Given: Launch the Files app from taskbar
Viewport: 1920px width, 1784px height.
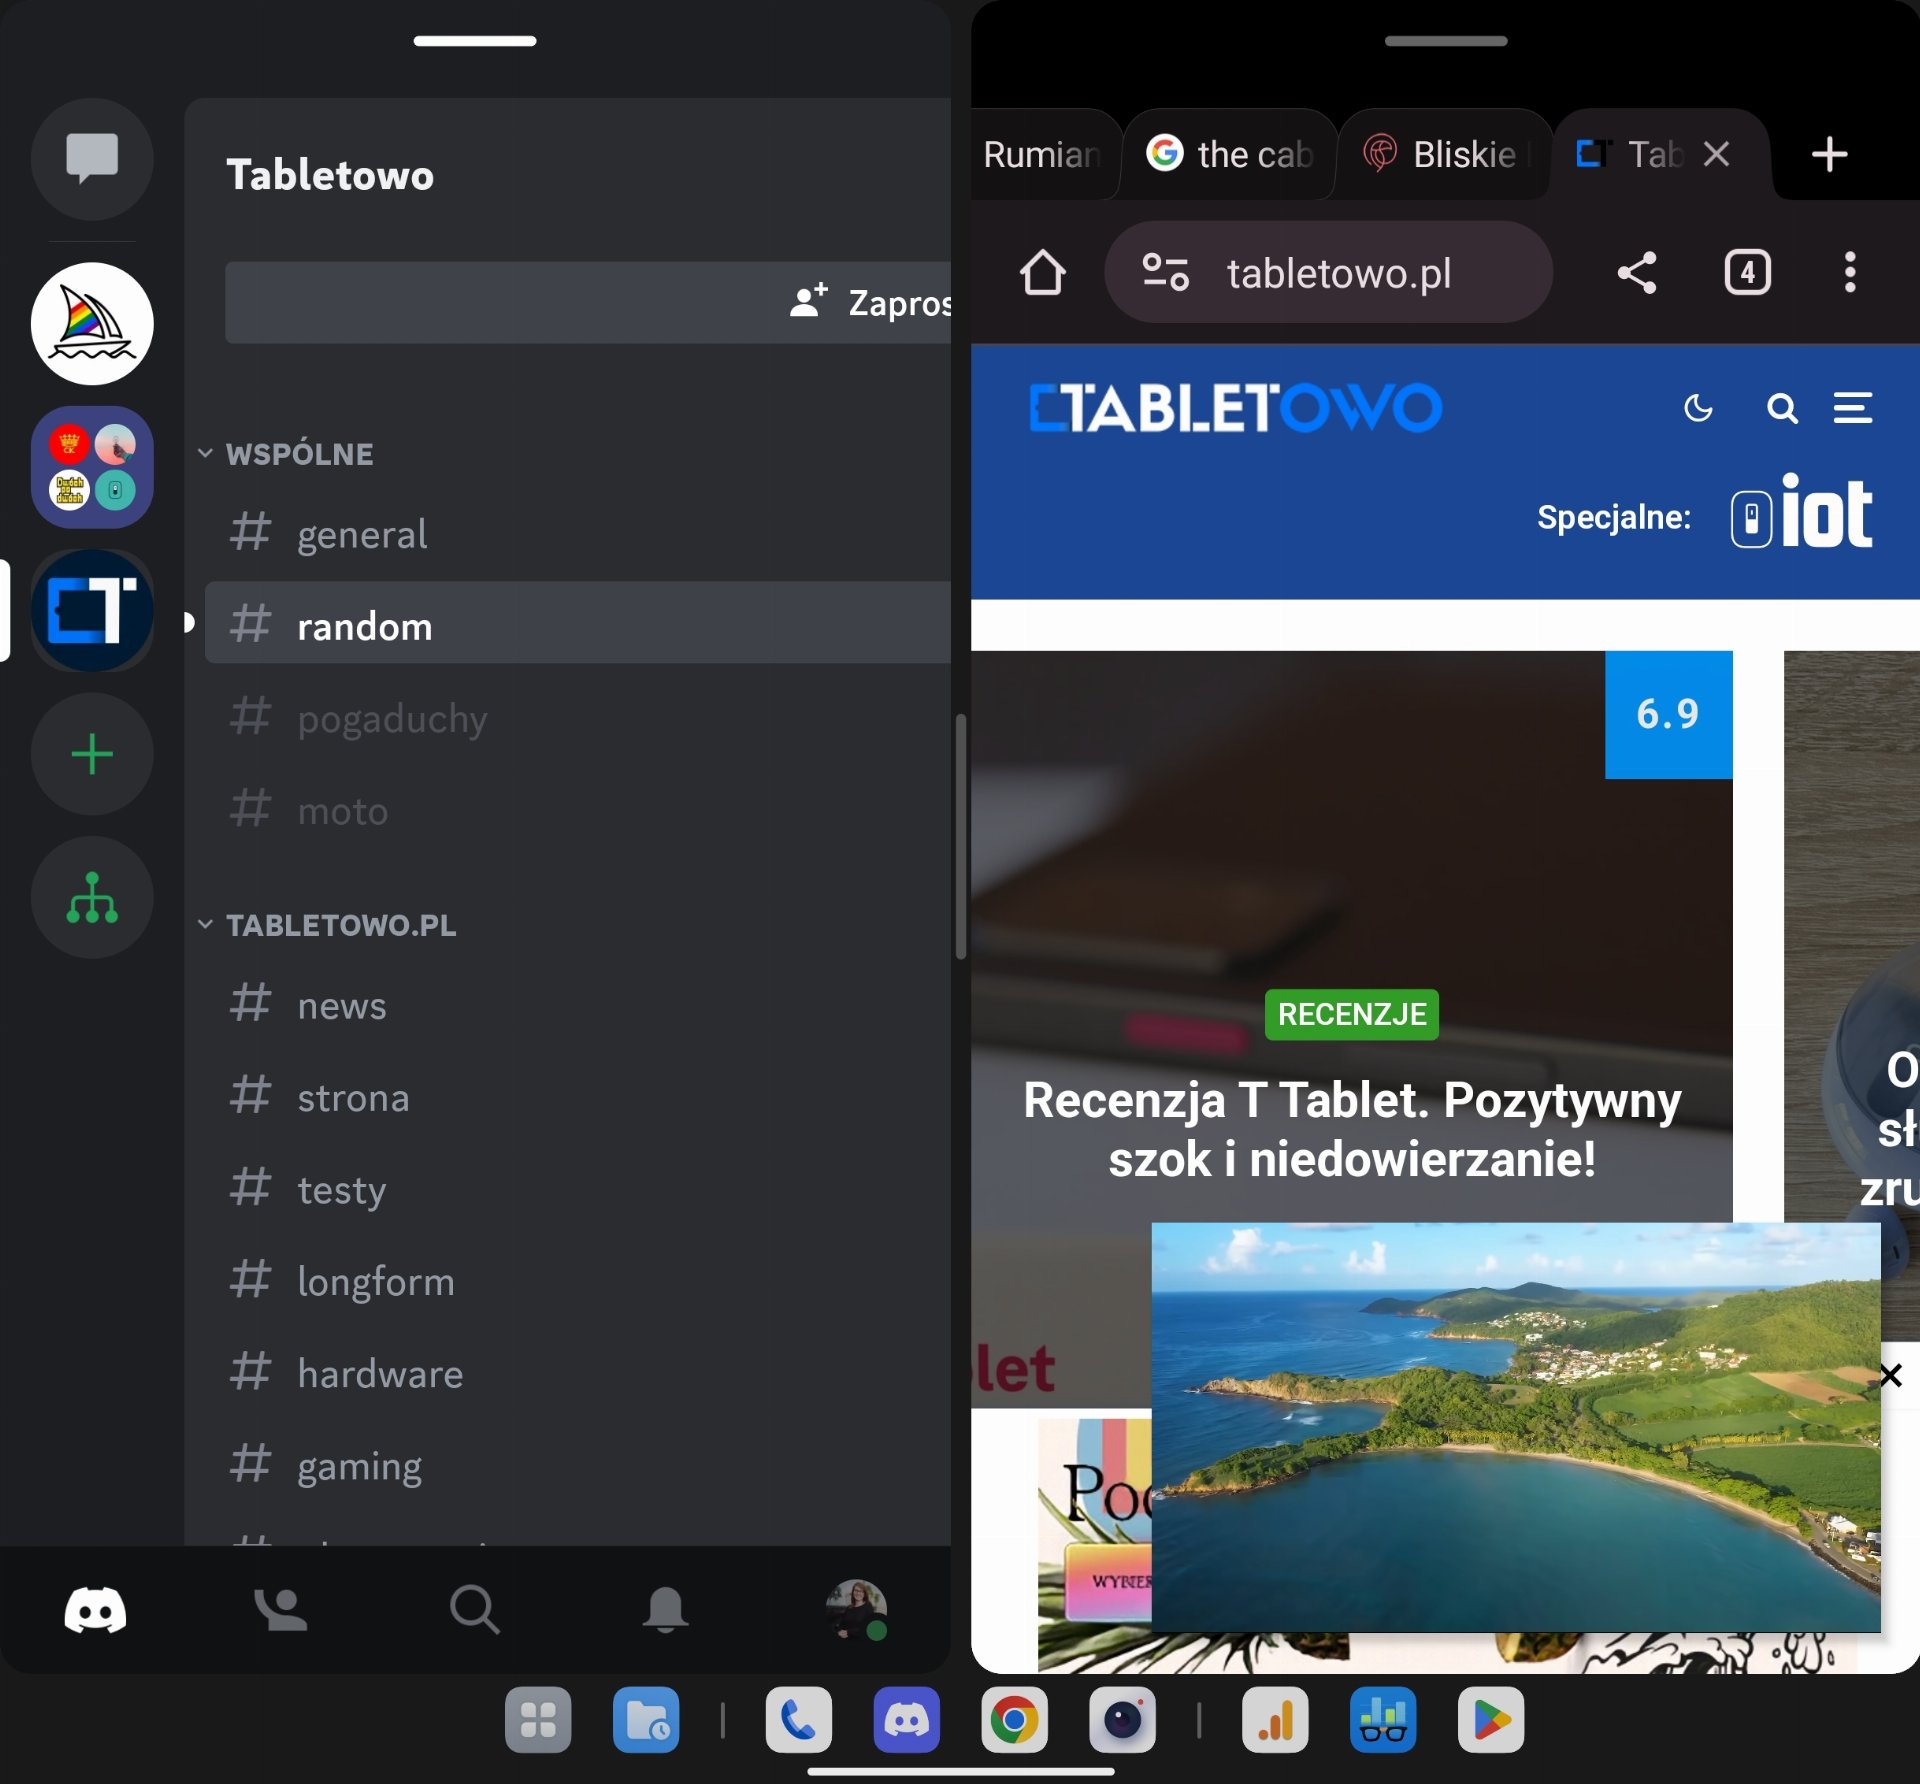Looking at the screenshot, I should (646, 1720).
